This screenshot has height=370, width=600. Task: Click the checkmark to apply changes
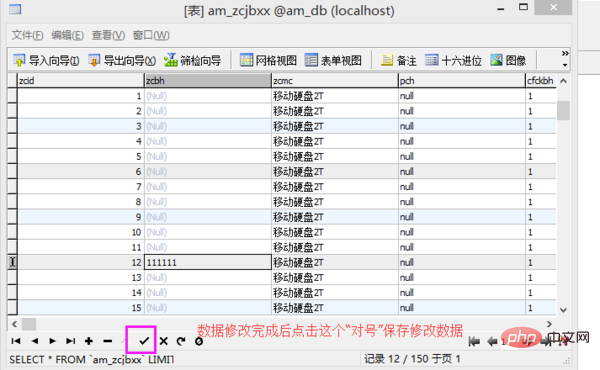coord(144,341)
